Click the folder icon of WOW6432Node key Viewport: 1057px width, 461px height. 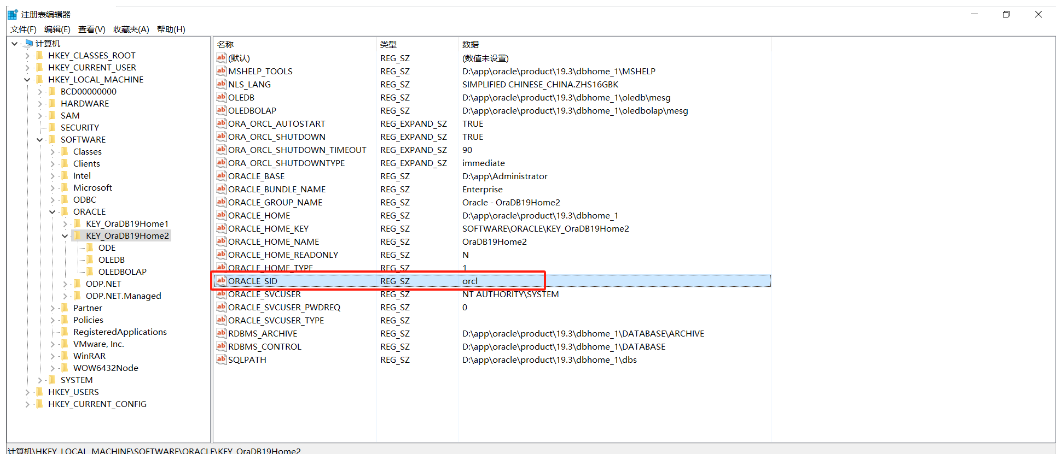point(65,368)
